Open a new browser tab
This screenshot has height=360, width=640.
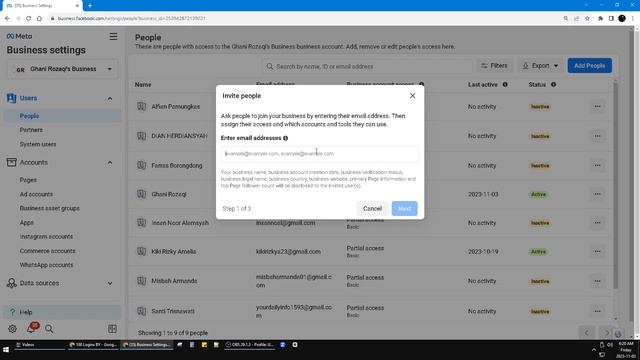click(x=90, y=6)
